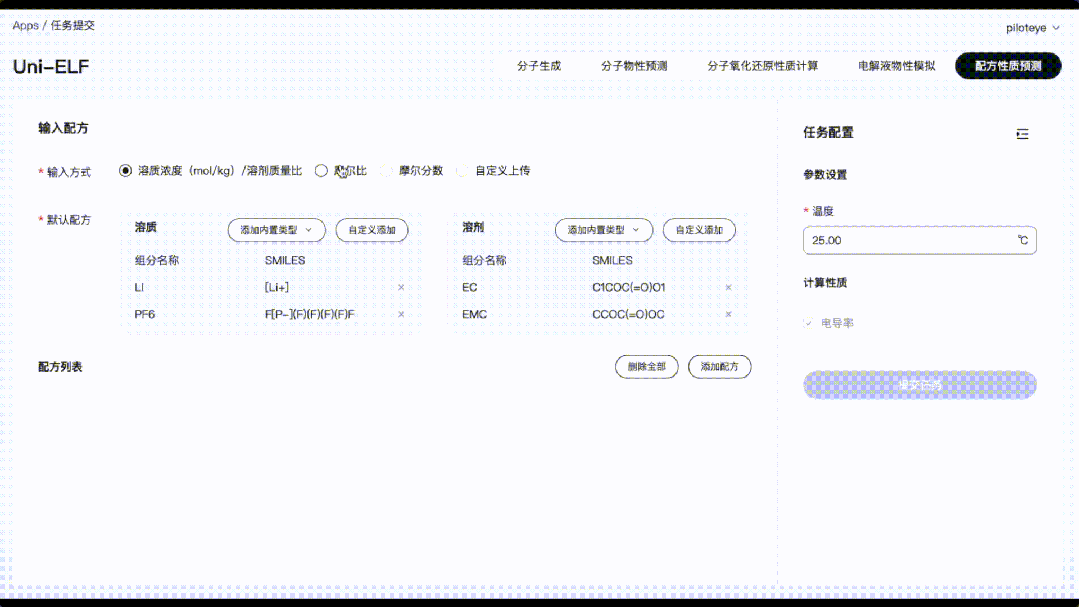This screenshot has width=1079, height=607.
Task: Open the solvent 添加内置类型 dropdown
Action: tap(603, 230)
